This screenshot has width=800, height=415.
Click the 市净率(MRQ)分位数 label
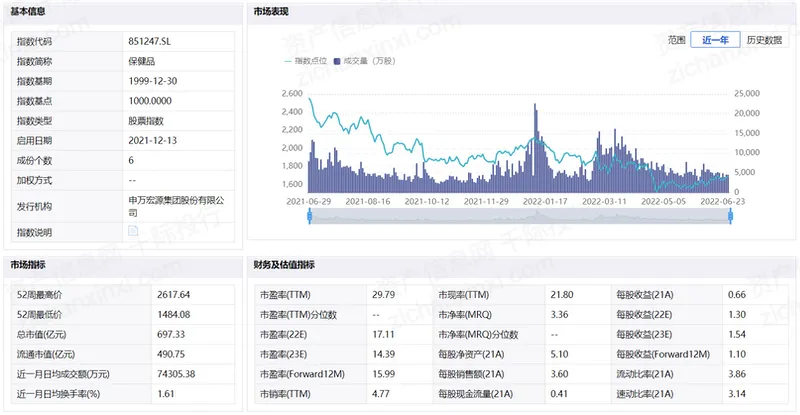coord(478,334)
